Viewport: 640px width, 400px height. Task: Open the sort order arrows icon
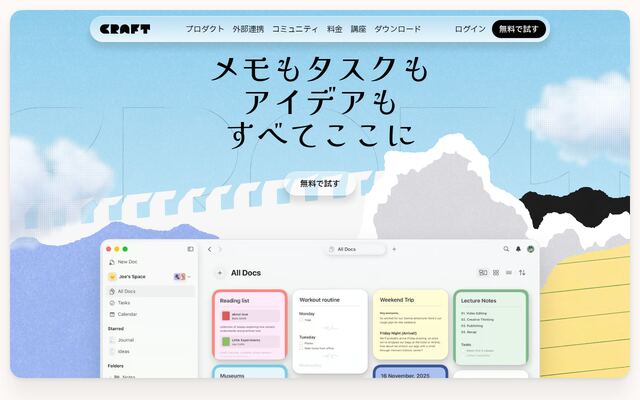point(522,272)
